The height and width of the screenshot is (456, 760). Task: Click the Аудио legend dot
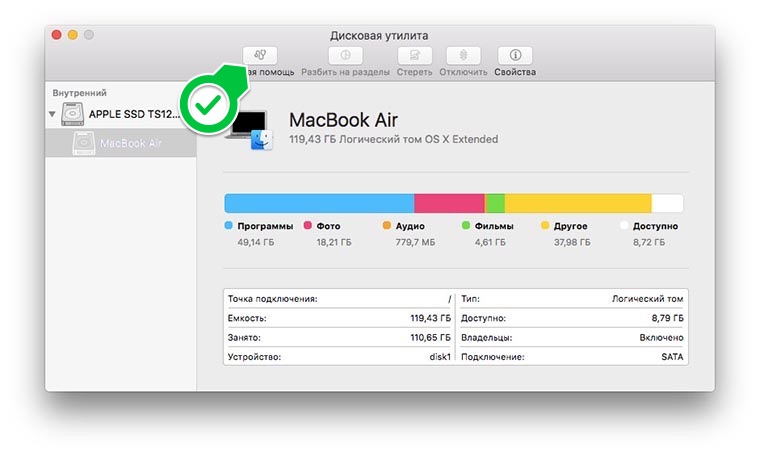pyautogui.click(x=386, y=225)
